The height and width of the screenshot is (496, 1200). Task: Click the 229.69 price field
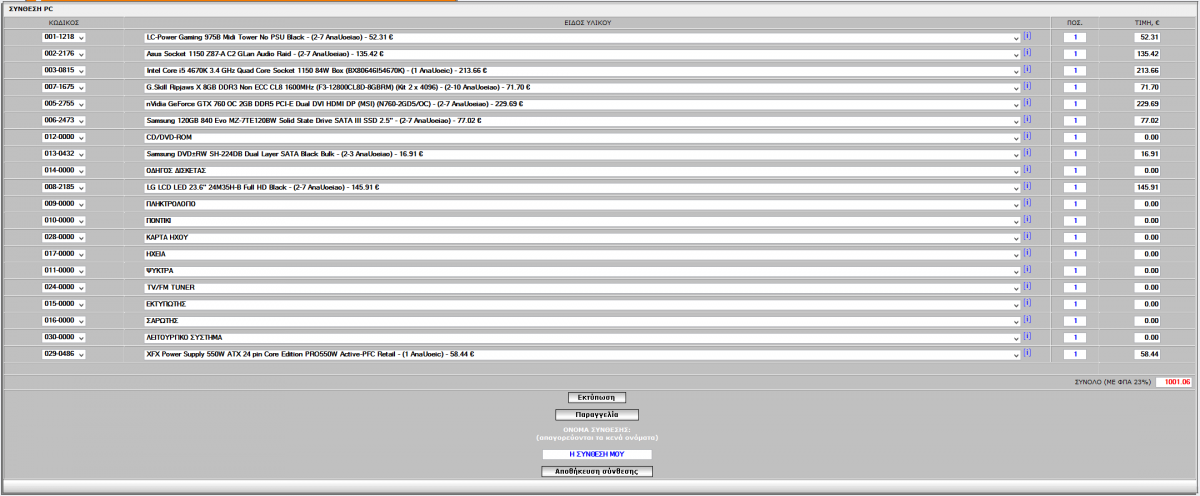(x=1147, y=104)
